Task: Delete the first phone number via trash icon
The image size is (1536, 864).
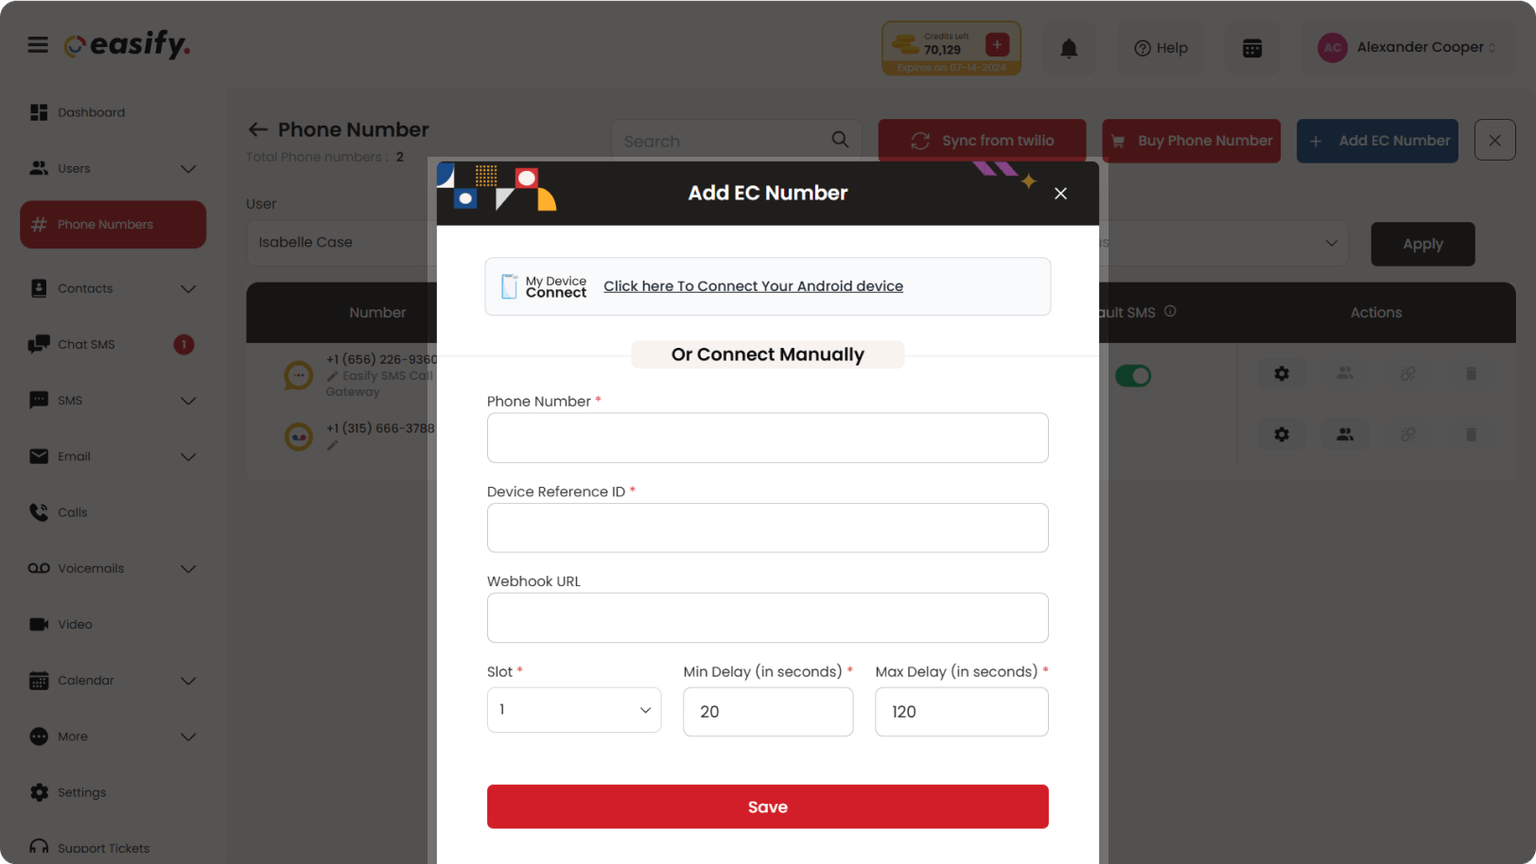Action: click(1471, 374)
